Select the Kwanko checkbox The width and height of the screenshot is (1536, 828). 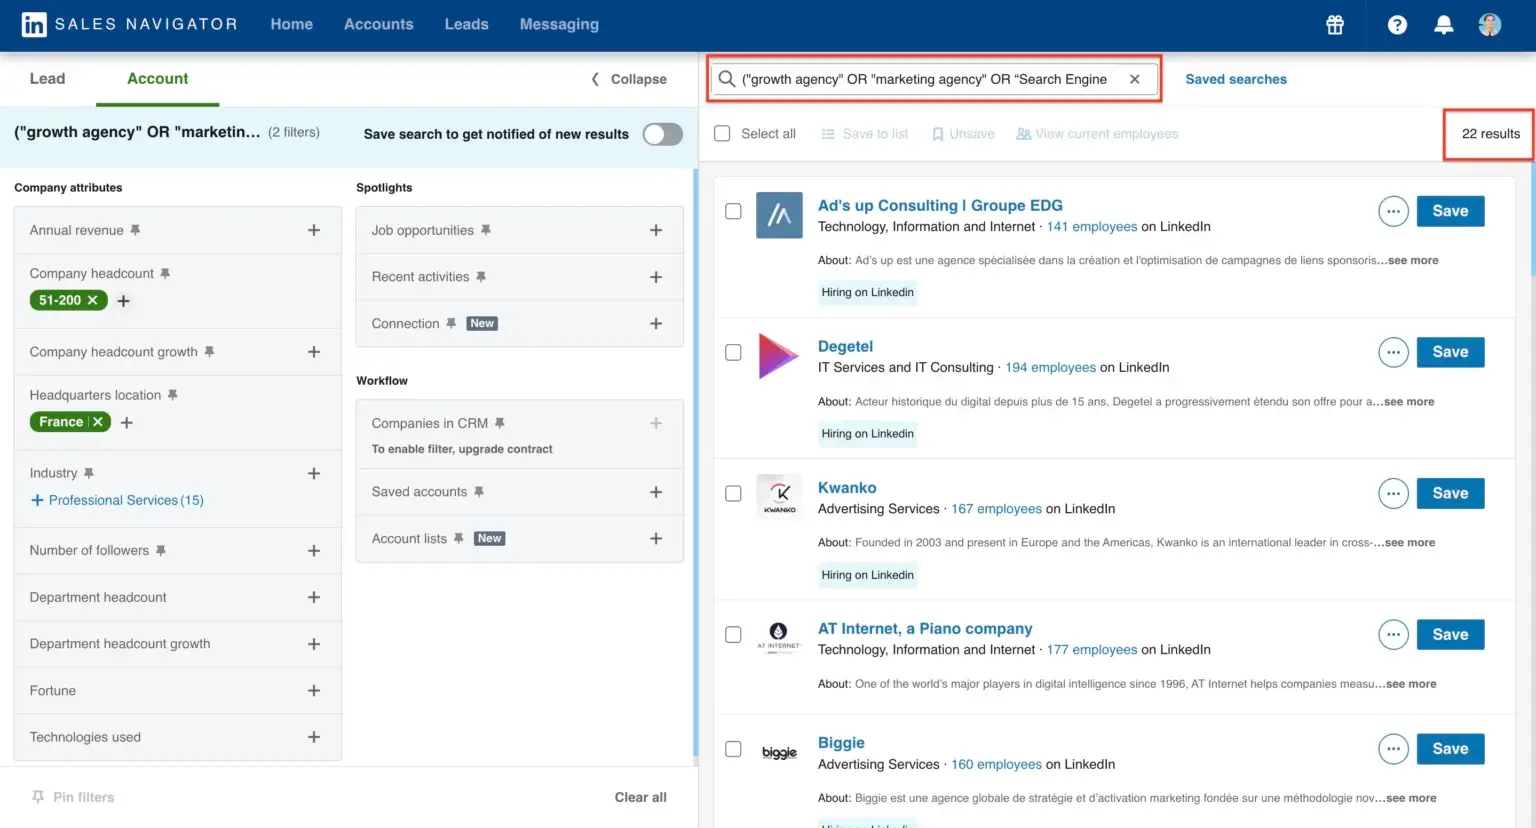733,493
